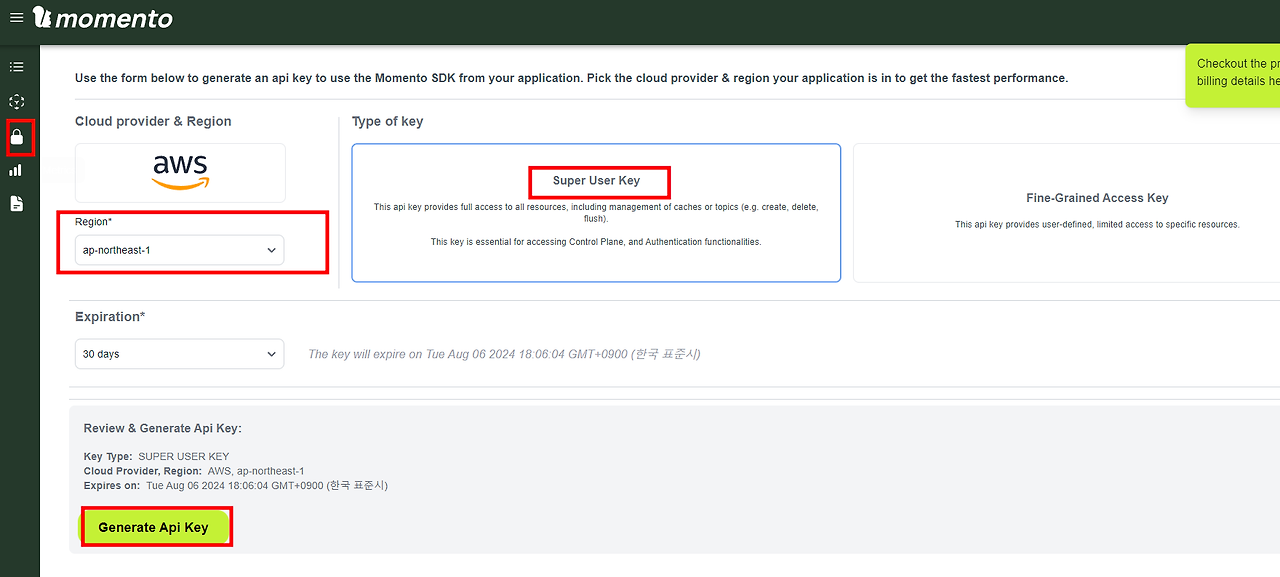Click the Momento logo
Screen dimensions: 1280x577
tap(102, 18)
